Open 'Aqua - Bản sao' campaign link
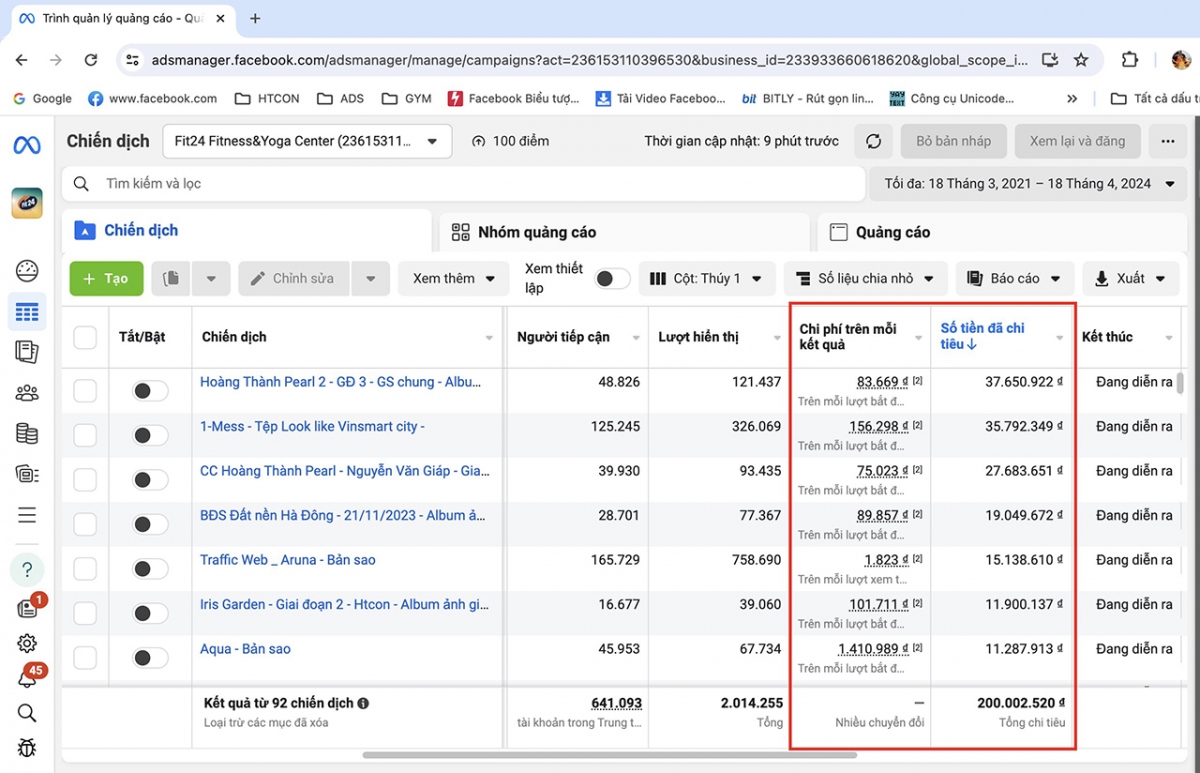Image resolution: width=1200 pixels, height=773 pixels. [x=245, y=649]
